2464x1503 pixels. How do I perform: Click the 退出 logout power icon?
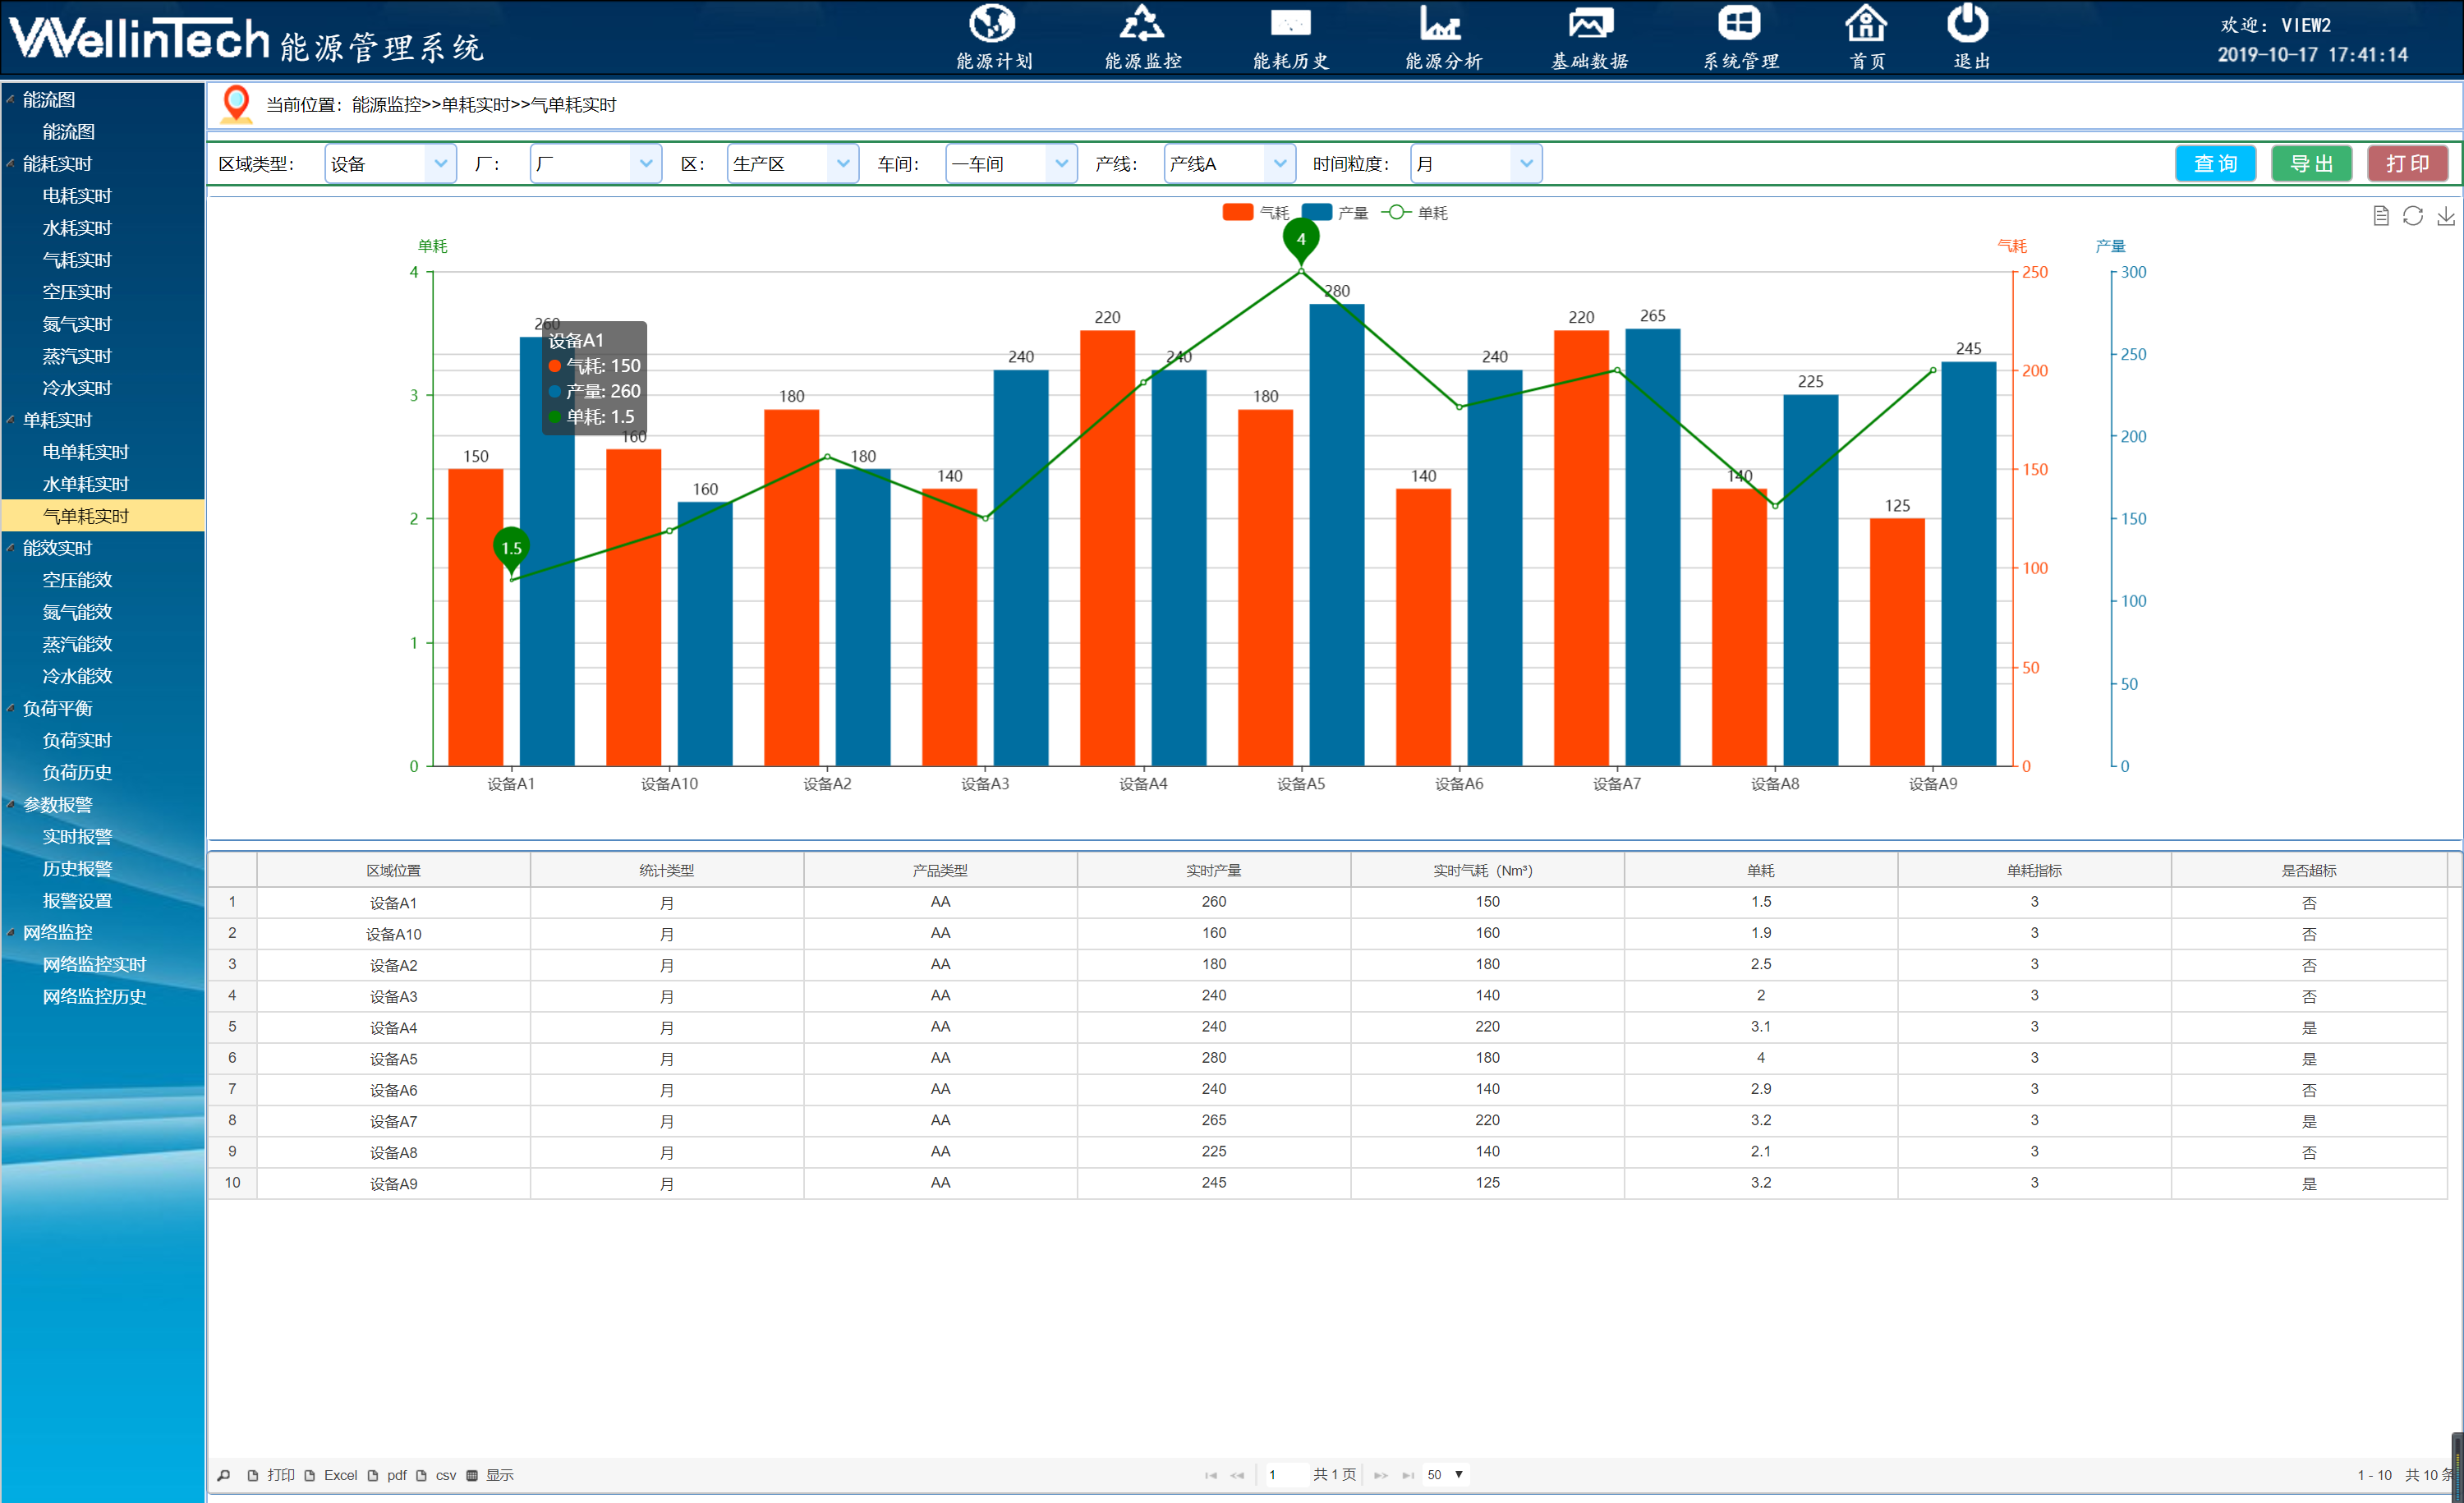pos(1968,24)
